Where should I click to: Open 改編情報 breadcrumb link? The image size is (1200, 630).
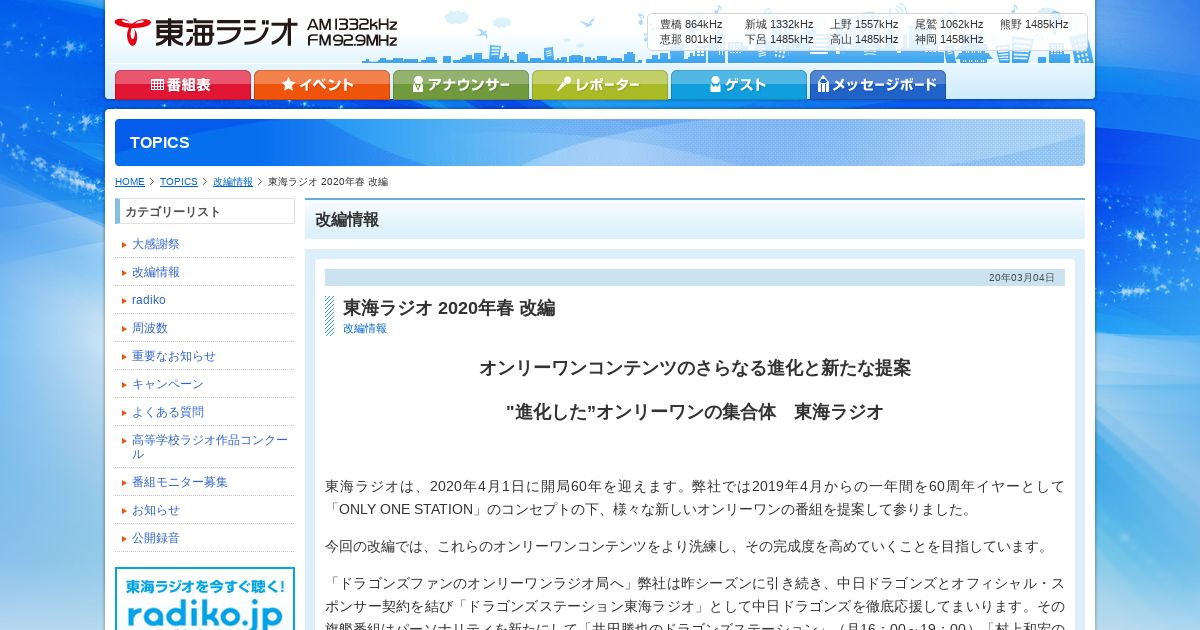coord(233,182)
